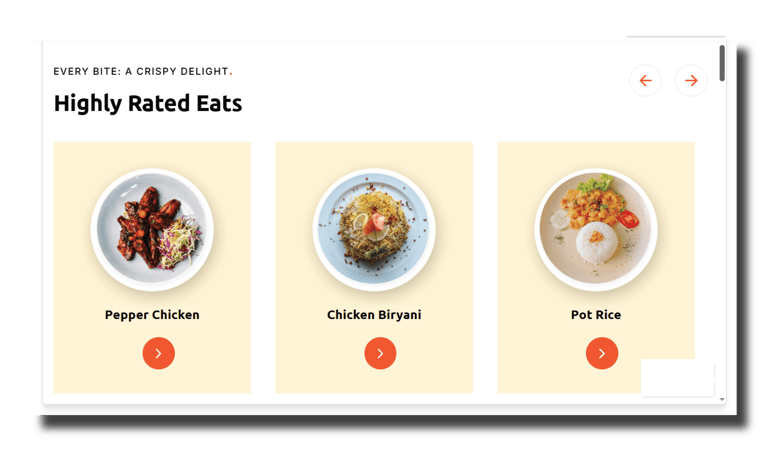768x452 pixels.
Task: Select the Pepper Chicken plate image
Action: [x=152, y=230]
